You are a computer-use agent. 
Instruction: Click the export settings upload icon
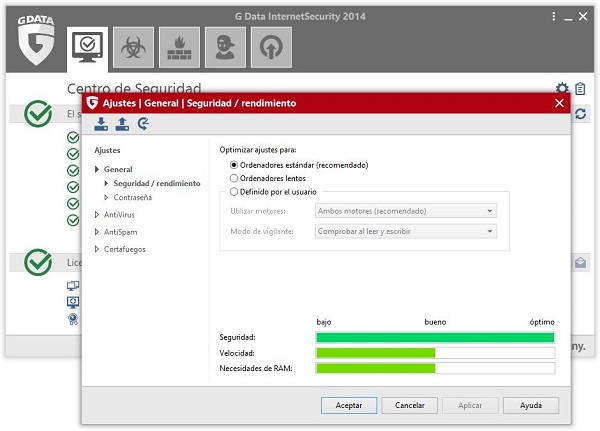click(x=122, y=124)
